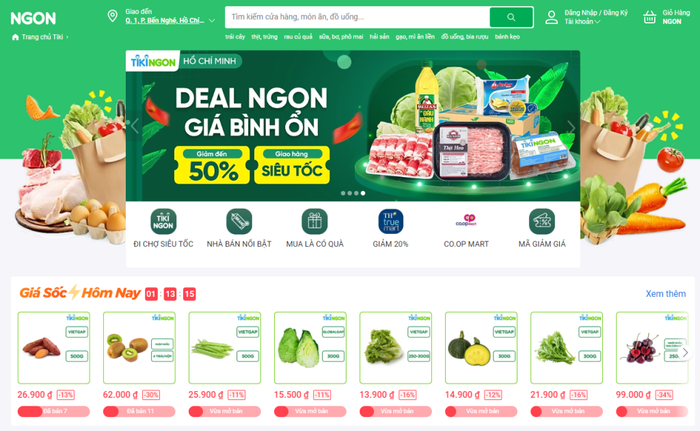Image resolution: width=700 pixels, height=431 pixels.
Task: Click the TH true mart Giảm 20% icon
Action: coord(391,222)
